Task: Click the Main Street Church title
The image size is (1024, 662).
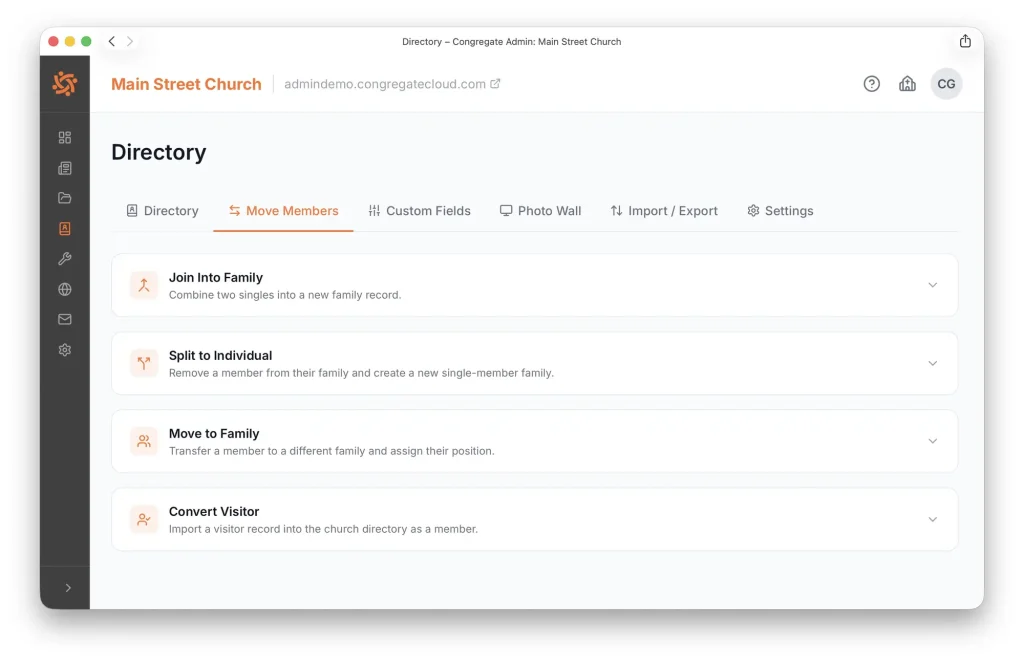Action: (186, 84)
